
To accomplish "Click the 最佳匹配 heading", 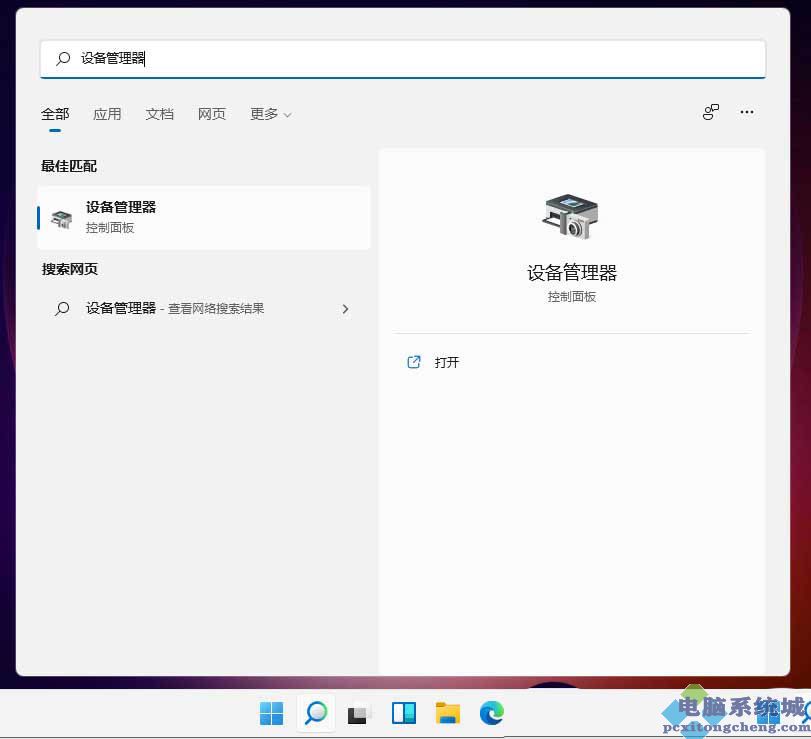I will point(69,166).
